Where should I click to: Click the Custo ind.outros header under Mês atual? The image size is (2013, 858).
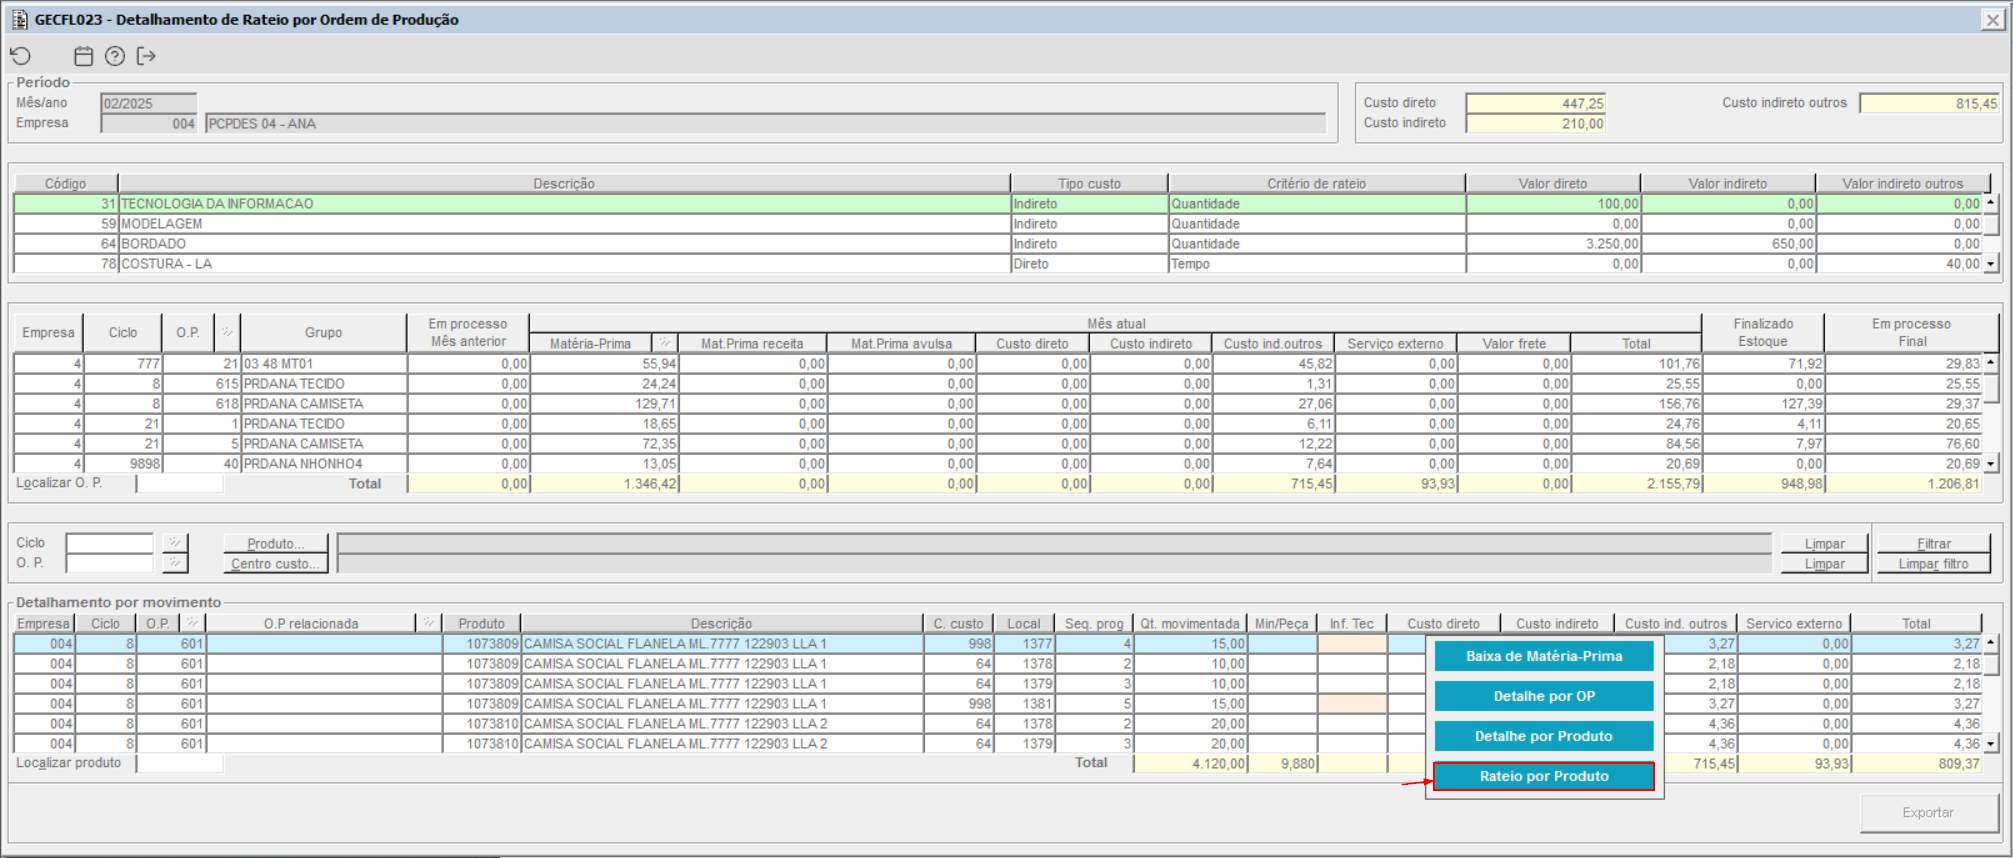1272,343
